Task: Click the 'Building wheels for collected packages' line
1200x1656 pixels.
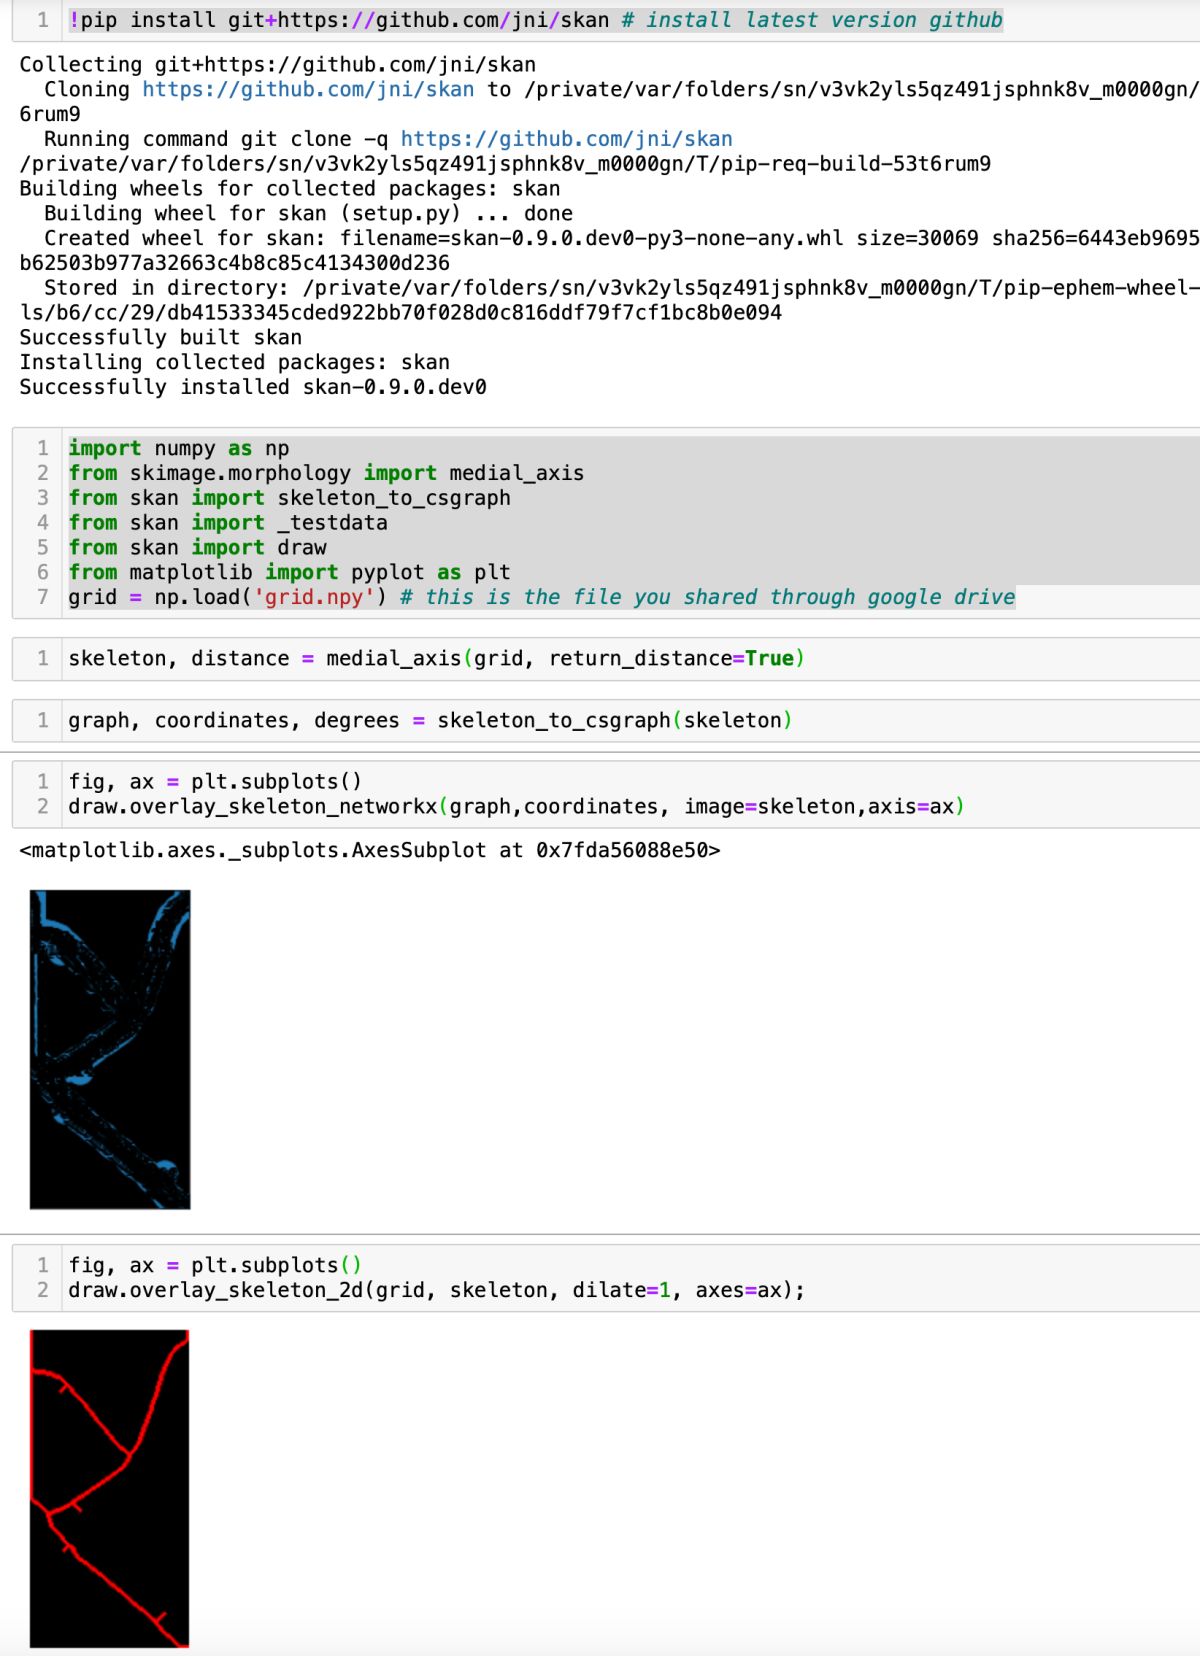Action: coord(290,188)
